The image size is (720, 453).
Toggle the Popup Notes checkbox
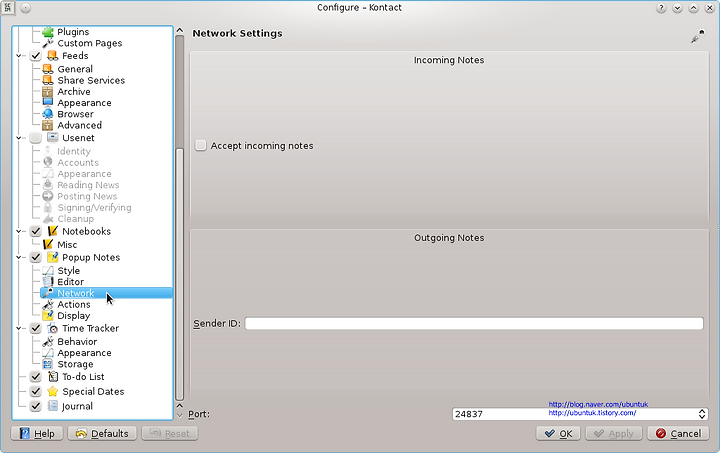pyautogui.click(x=35, y=257)
